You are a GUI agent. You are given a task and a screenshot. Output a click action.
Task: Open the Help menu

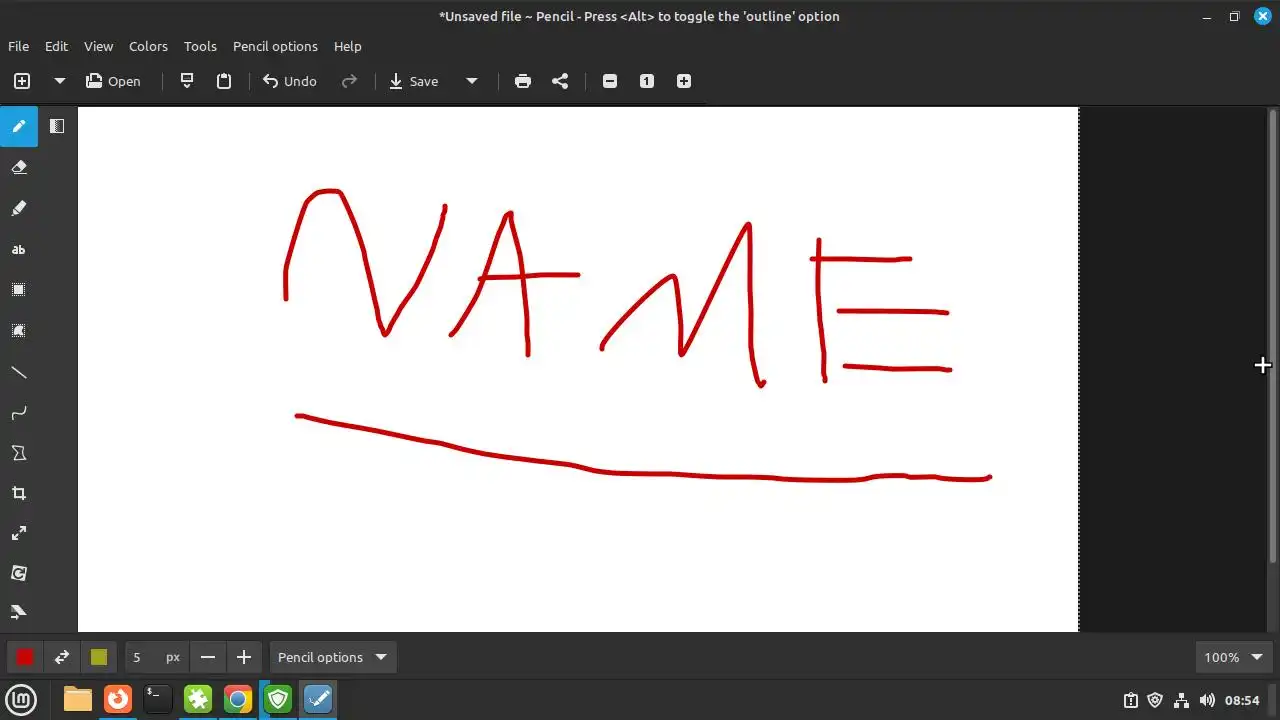pos(347,46)
